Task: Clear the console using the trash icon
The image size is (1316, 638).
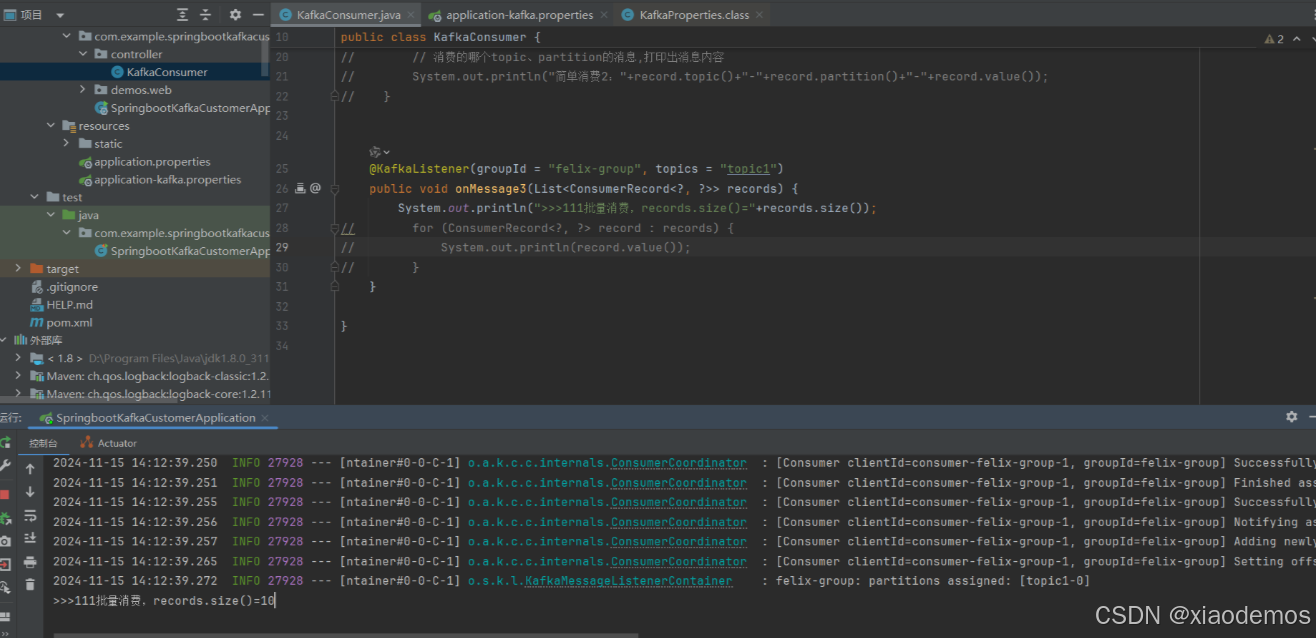Action: pyautogui.click(x=30, y=584)
